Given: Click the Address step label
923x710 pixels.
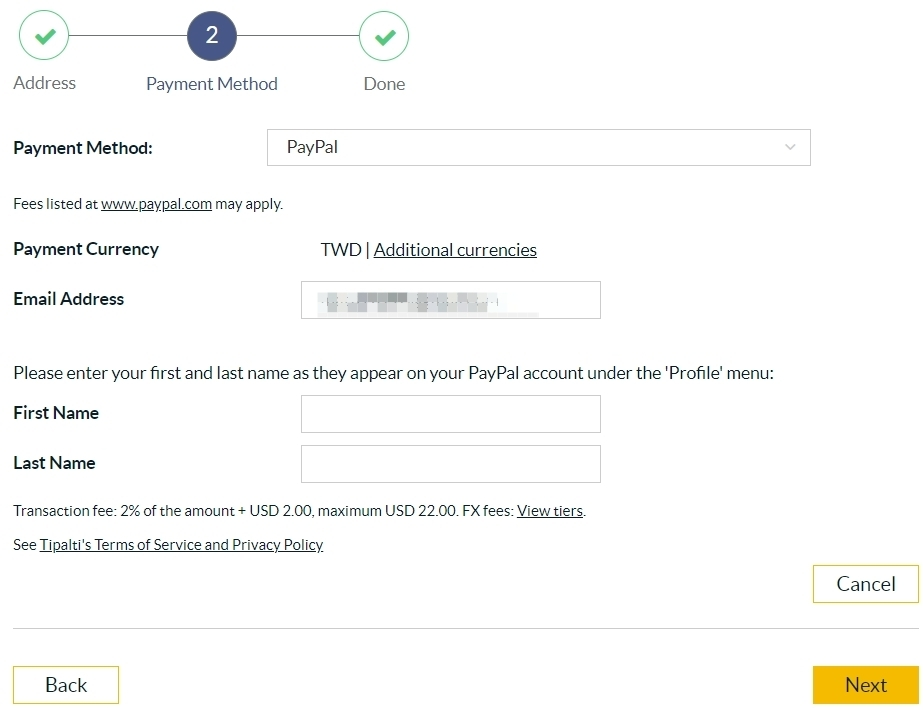Looking at the screenshot, I should click(x=45, y=83).
